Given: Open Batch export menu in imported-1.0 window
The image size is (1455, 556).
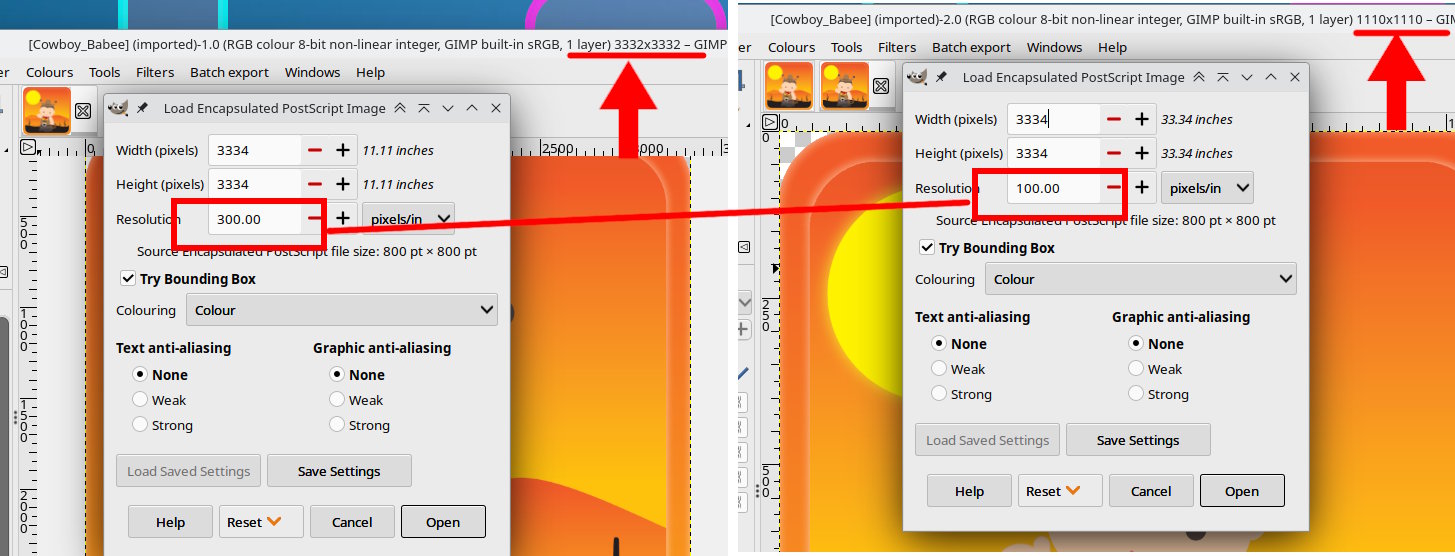Looking at the screenshot, I should 229,72.
